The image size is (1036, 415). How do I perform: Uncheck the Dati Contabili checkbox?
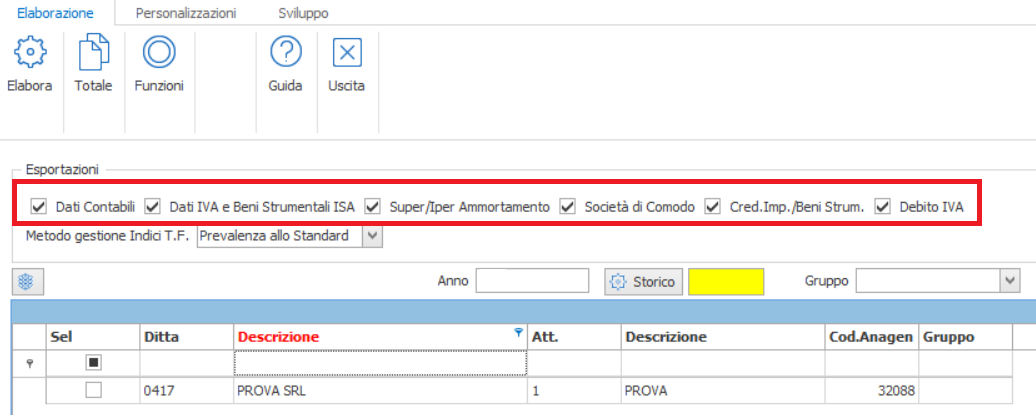tap(39, 207)
